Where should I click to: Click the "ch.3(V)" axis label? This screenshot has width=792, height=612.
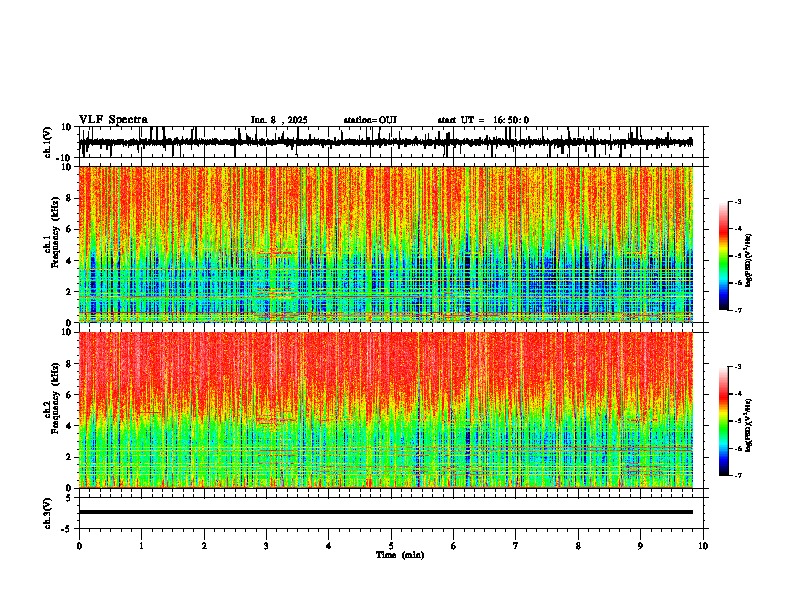[x=48, y=513]
